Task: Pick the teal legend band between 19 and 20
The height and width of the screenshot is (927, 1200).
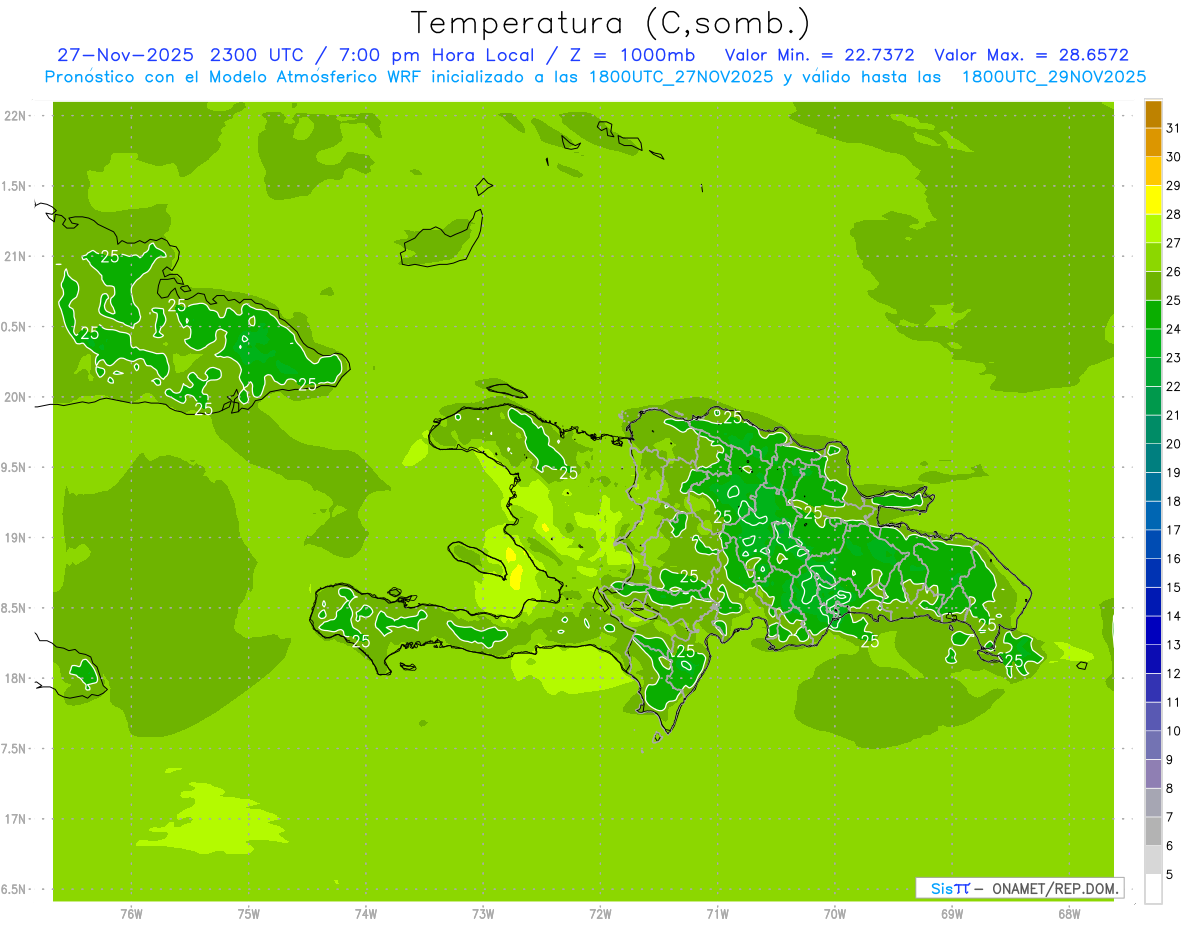Action: pos(1153,458)
